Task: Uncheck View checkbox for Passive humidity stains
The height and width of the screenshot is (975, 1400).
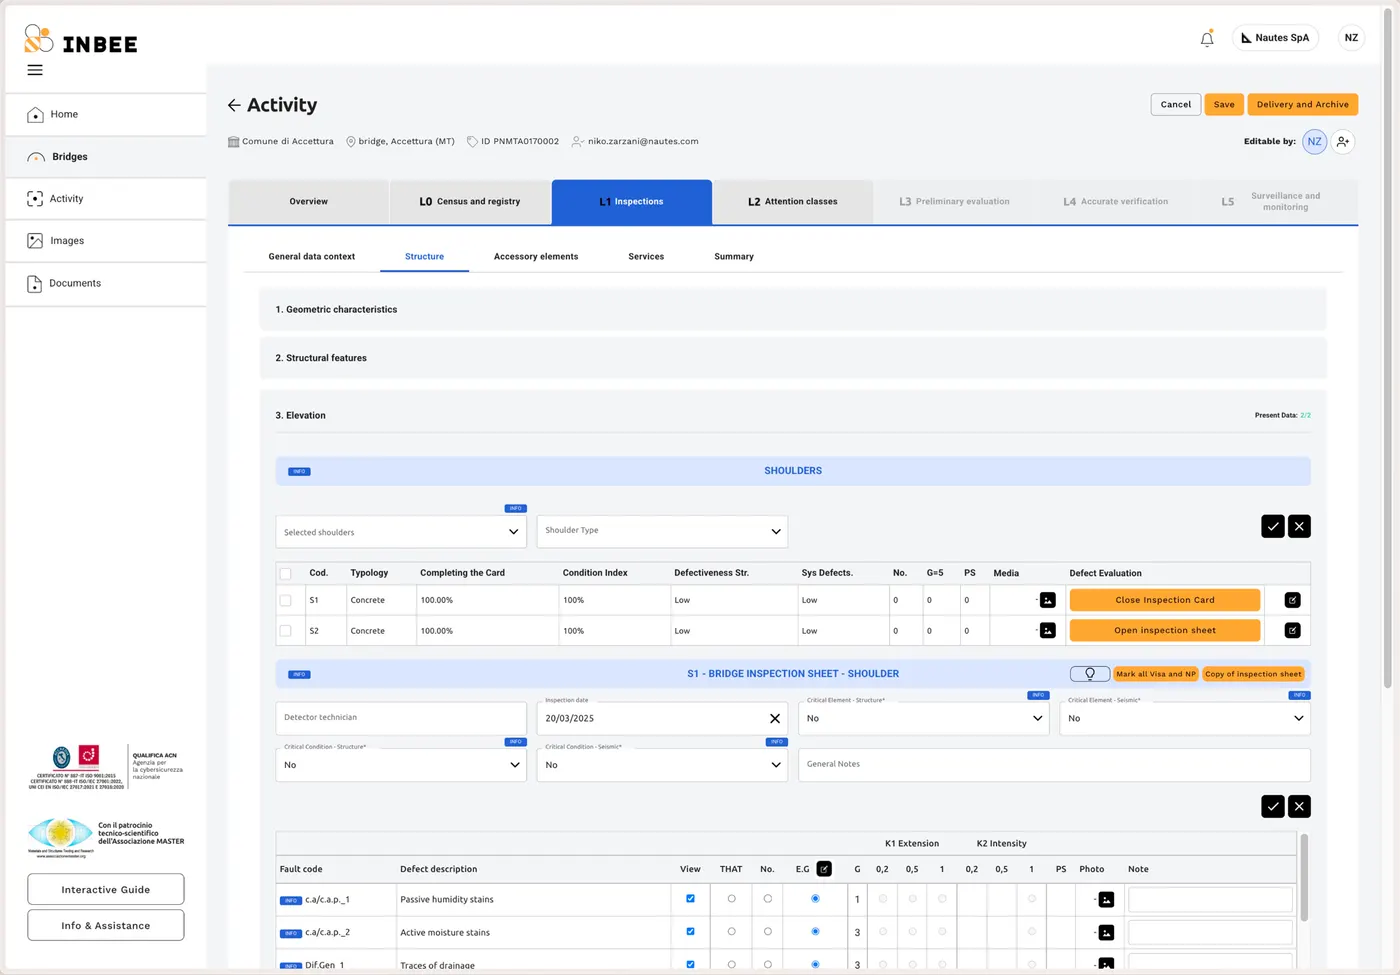Action: pyautogui.click(x=690, y=899)
